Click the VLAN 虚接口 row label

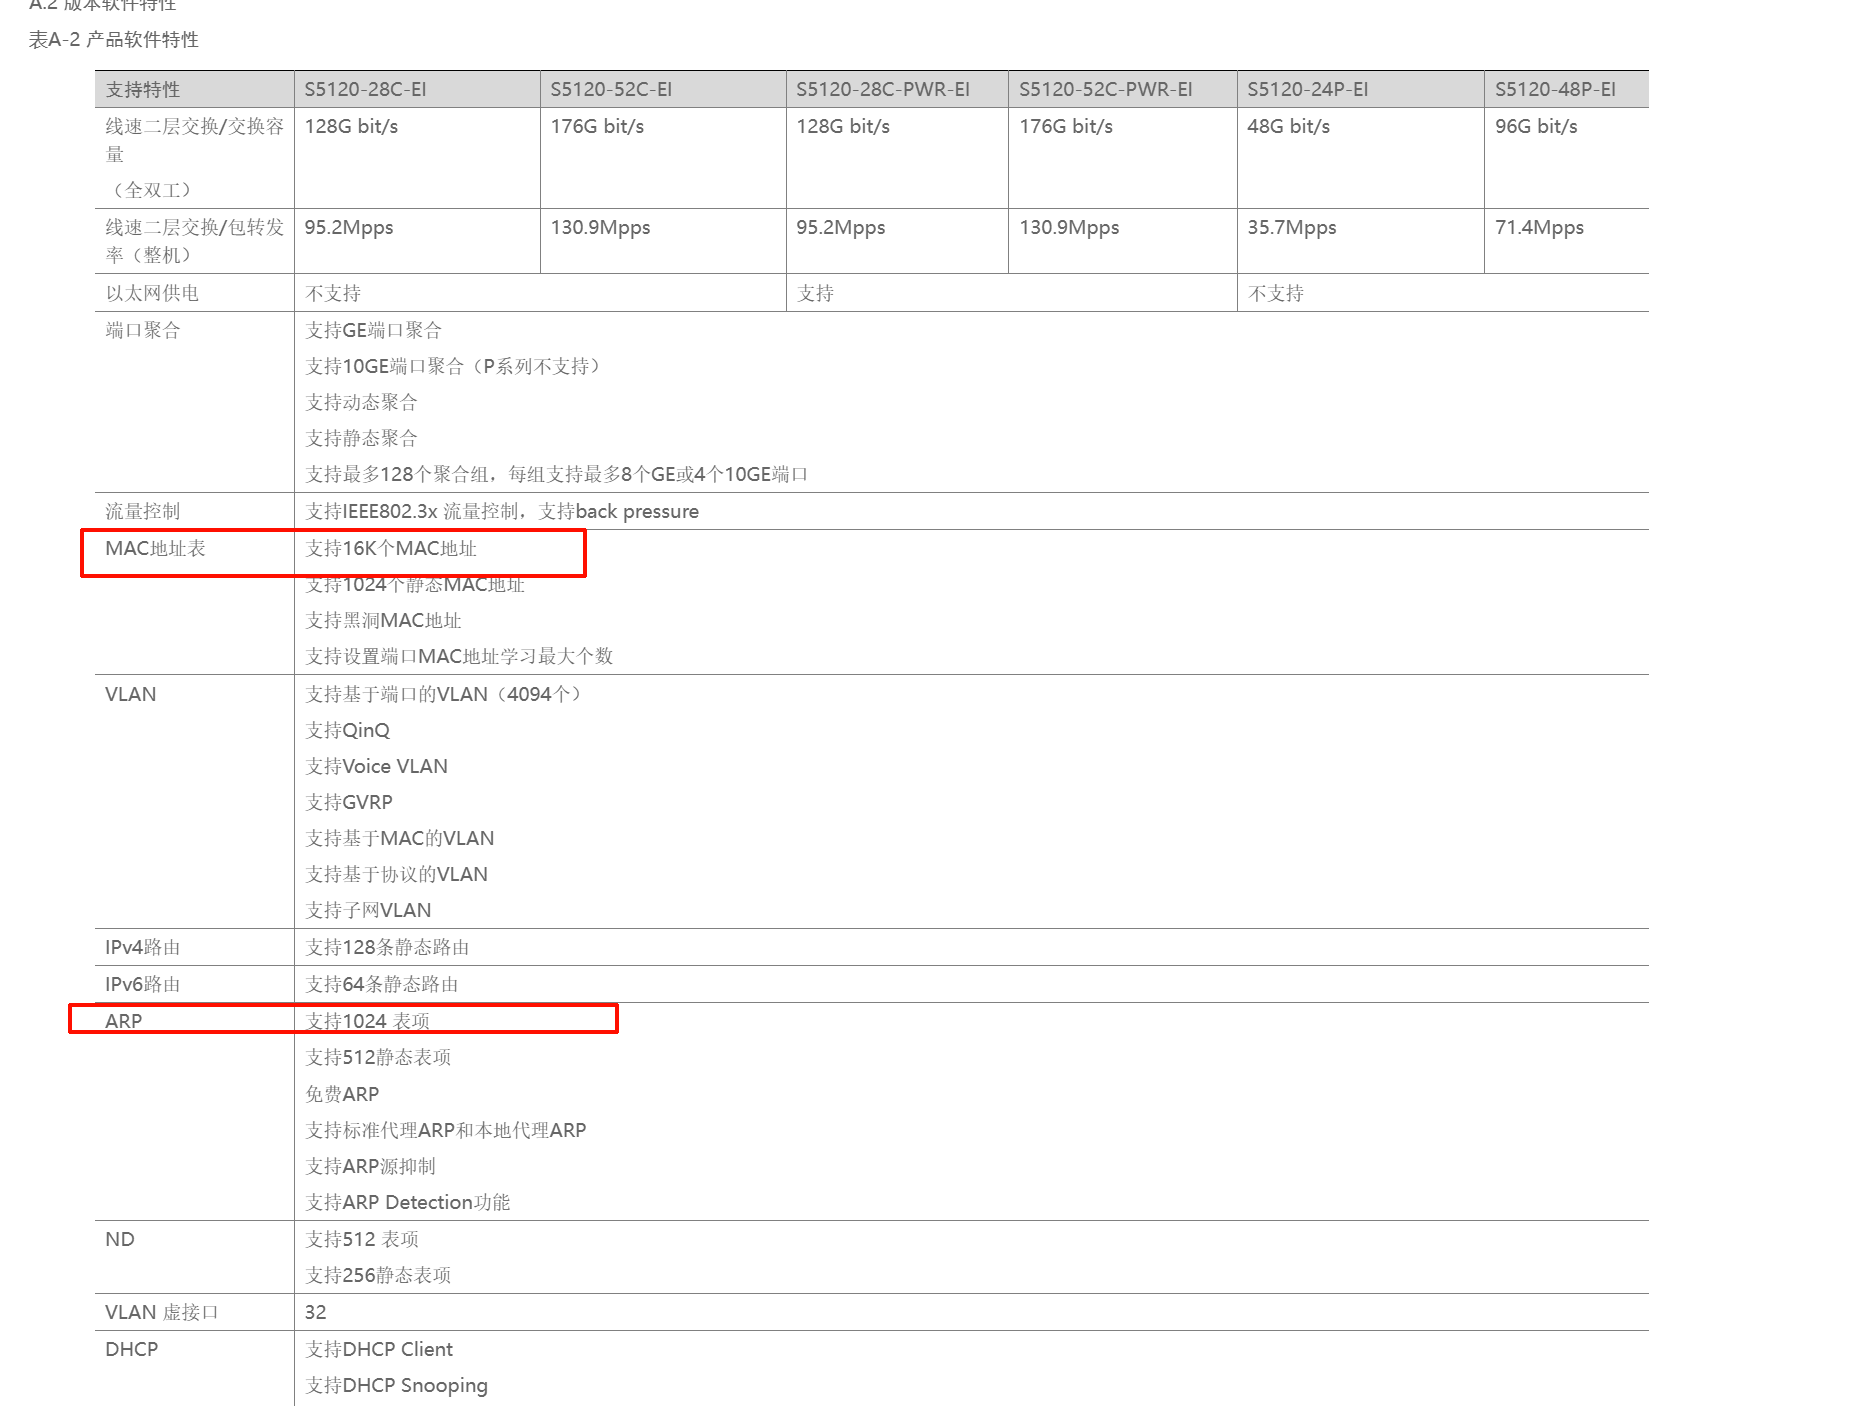coord(162,1312)
